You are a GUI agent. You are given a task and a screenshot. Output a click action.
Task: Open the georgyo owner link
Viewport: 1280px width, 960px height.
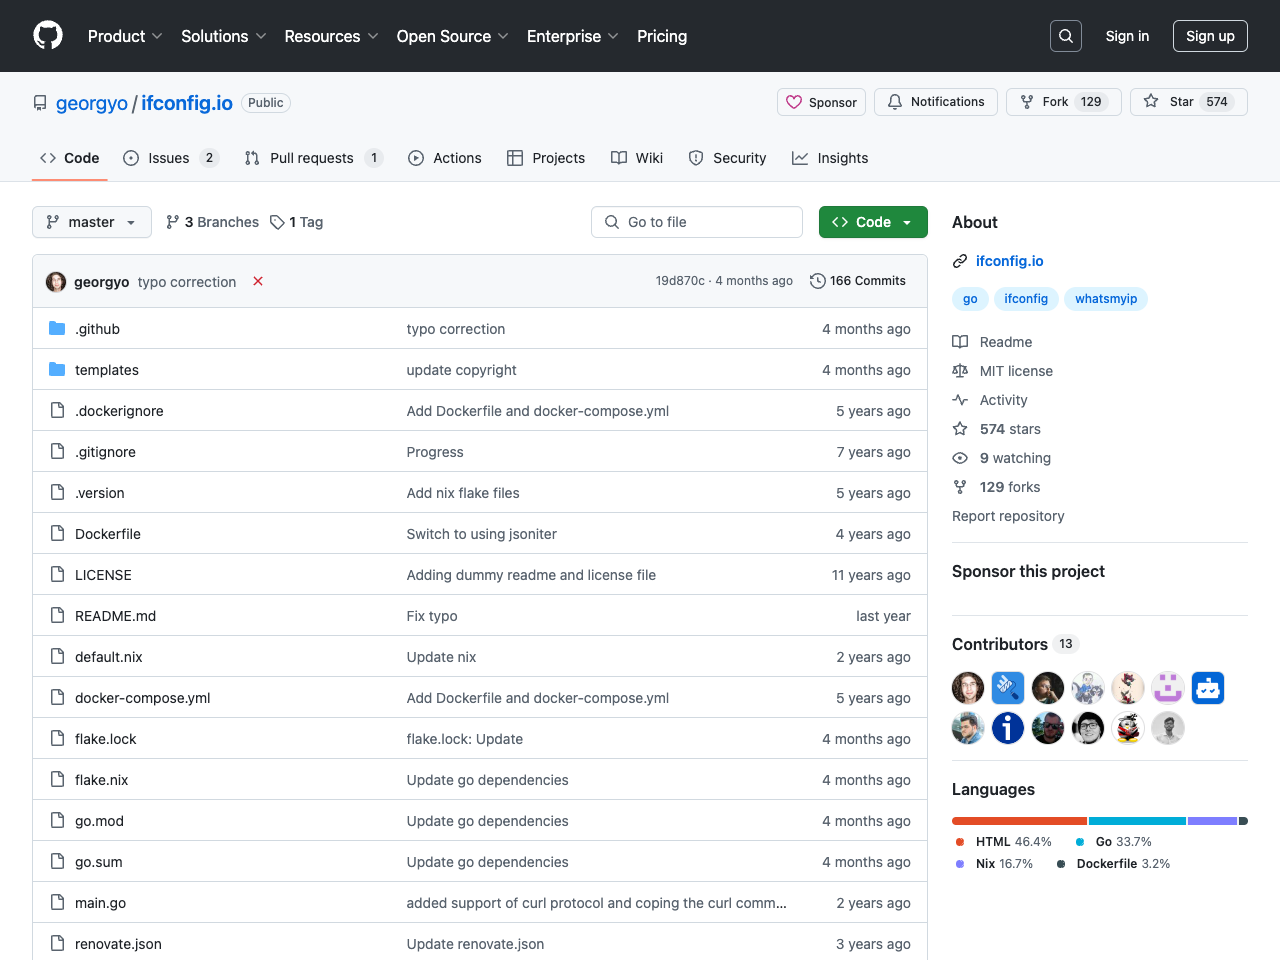(x=92, y=103)
